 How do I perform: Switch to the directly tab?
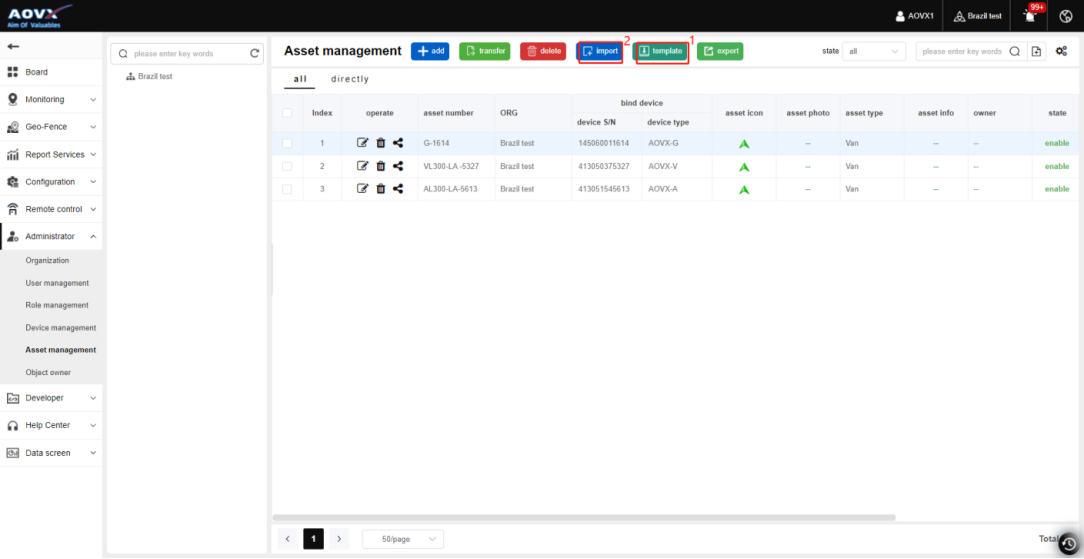349,79
